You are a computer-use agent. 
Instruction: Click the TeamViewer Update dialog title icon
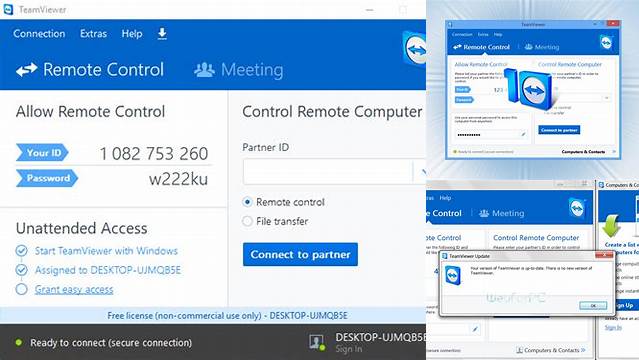coord(445,256)
